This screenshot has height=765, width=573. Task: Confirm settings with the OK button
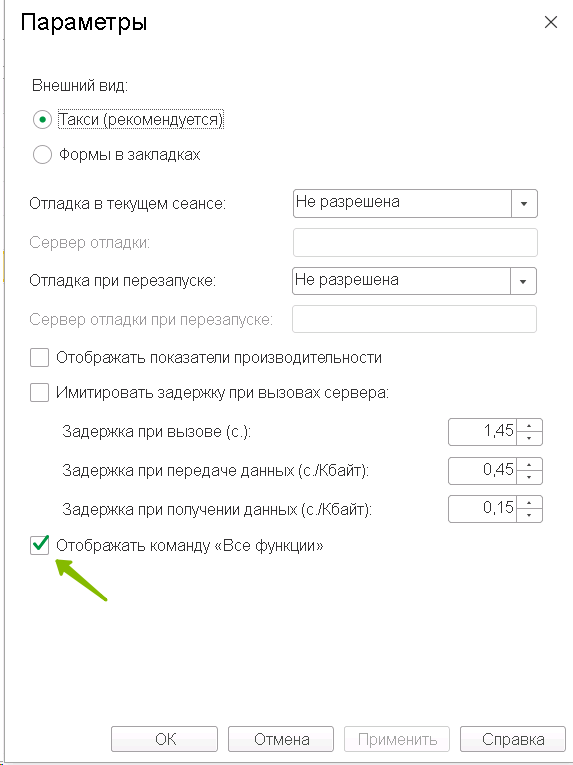[x=164, y=739]
